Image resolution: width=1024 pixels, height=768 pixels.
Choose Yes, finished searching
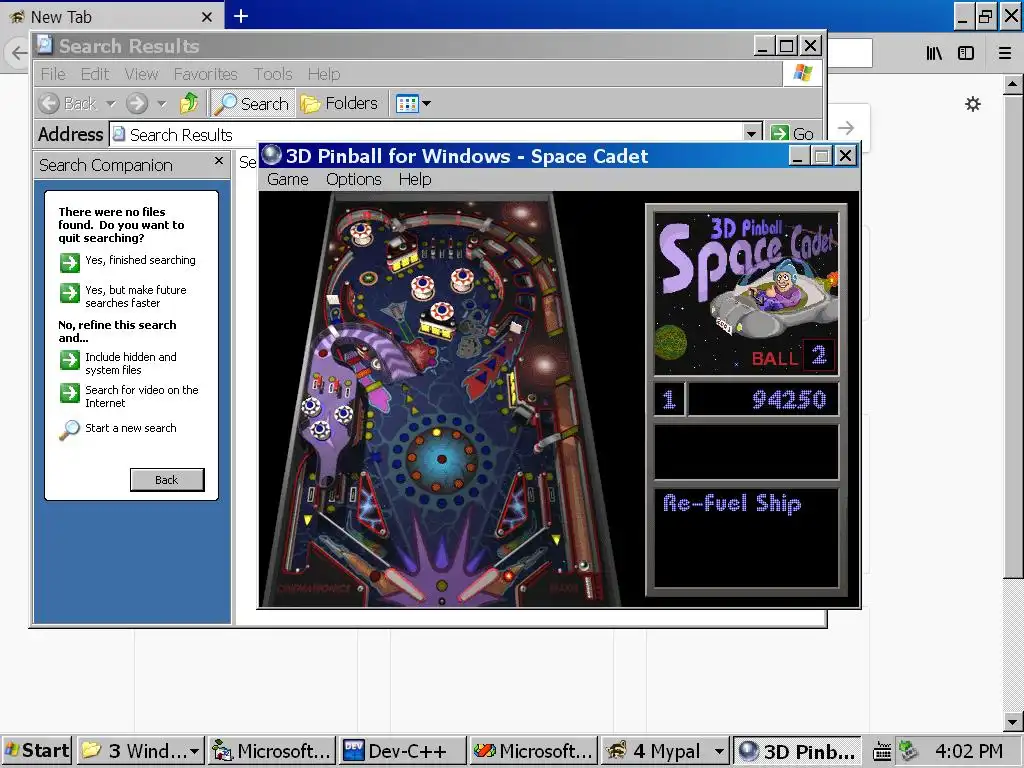pos(140,260)
